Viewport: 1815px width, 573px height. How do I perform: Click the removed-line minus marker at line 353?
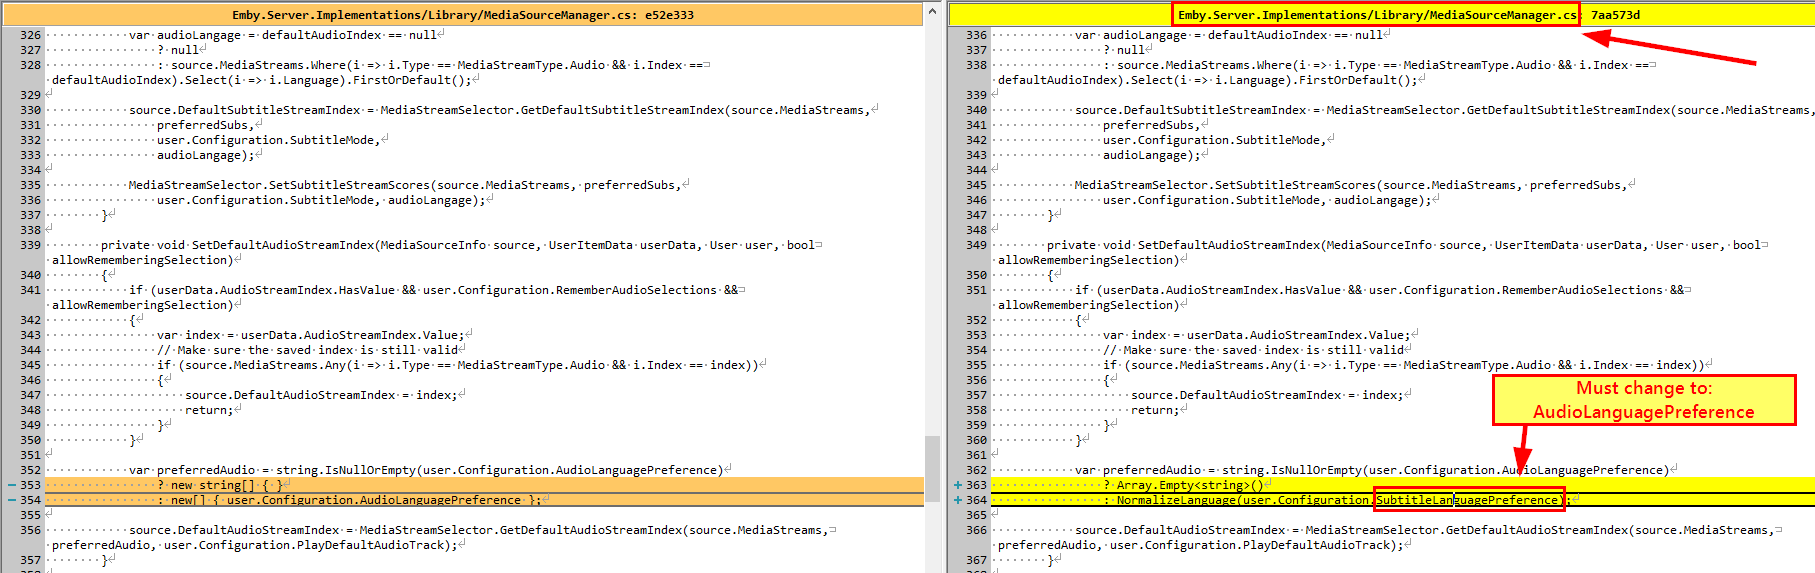pyautogui.click(x=12, y=485)
